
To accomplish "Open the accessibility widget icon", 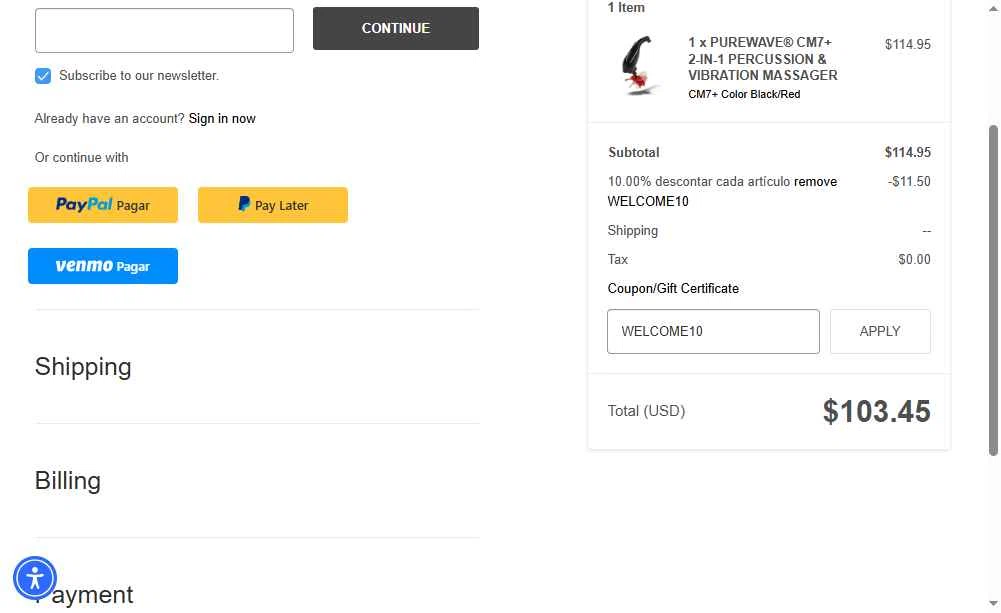I will [35, 579].
